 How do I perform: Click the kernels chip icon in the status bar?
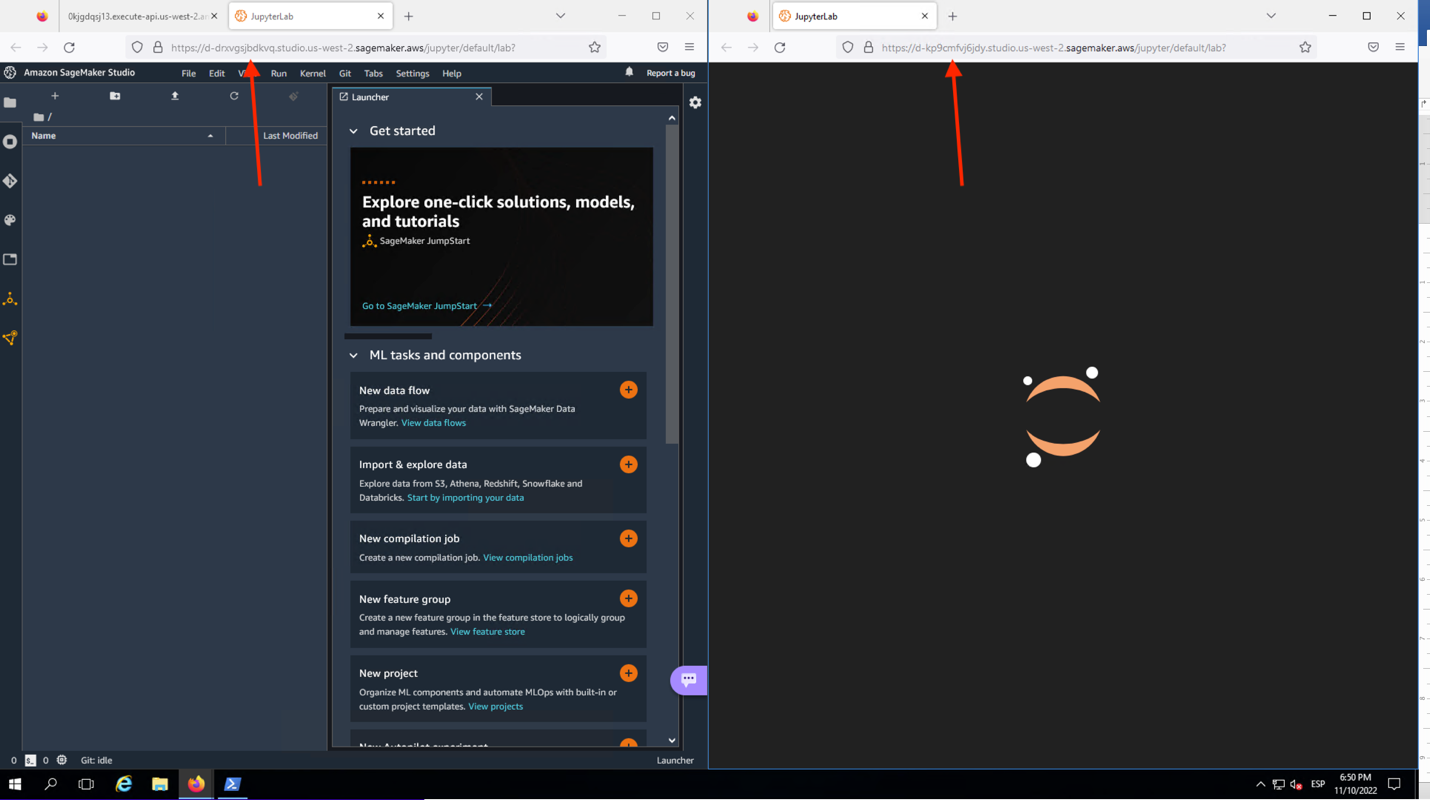pyautogui.click(x=62, y=760)
